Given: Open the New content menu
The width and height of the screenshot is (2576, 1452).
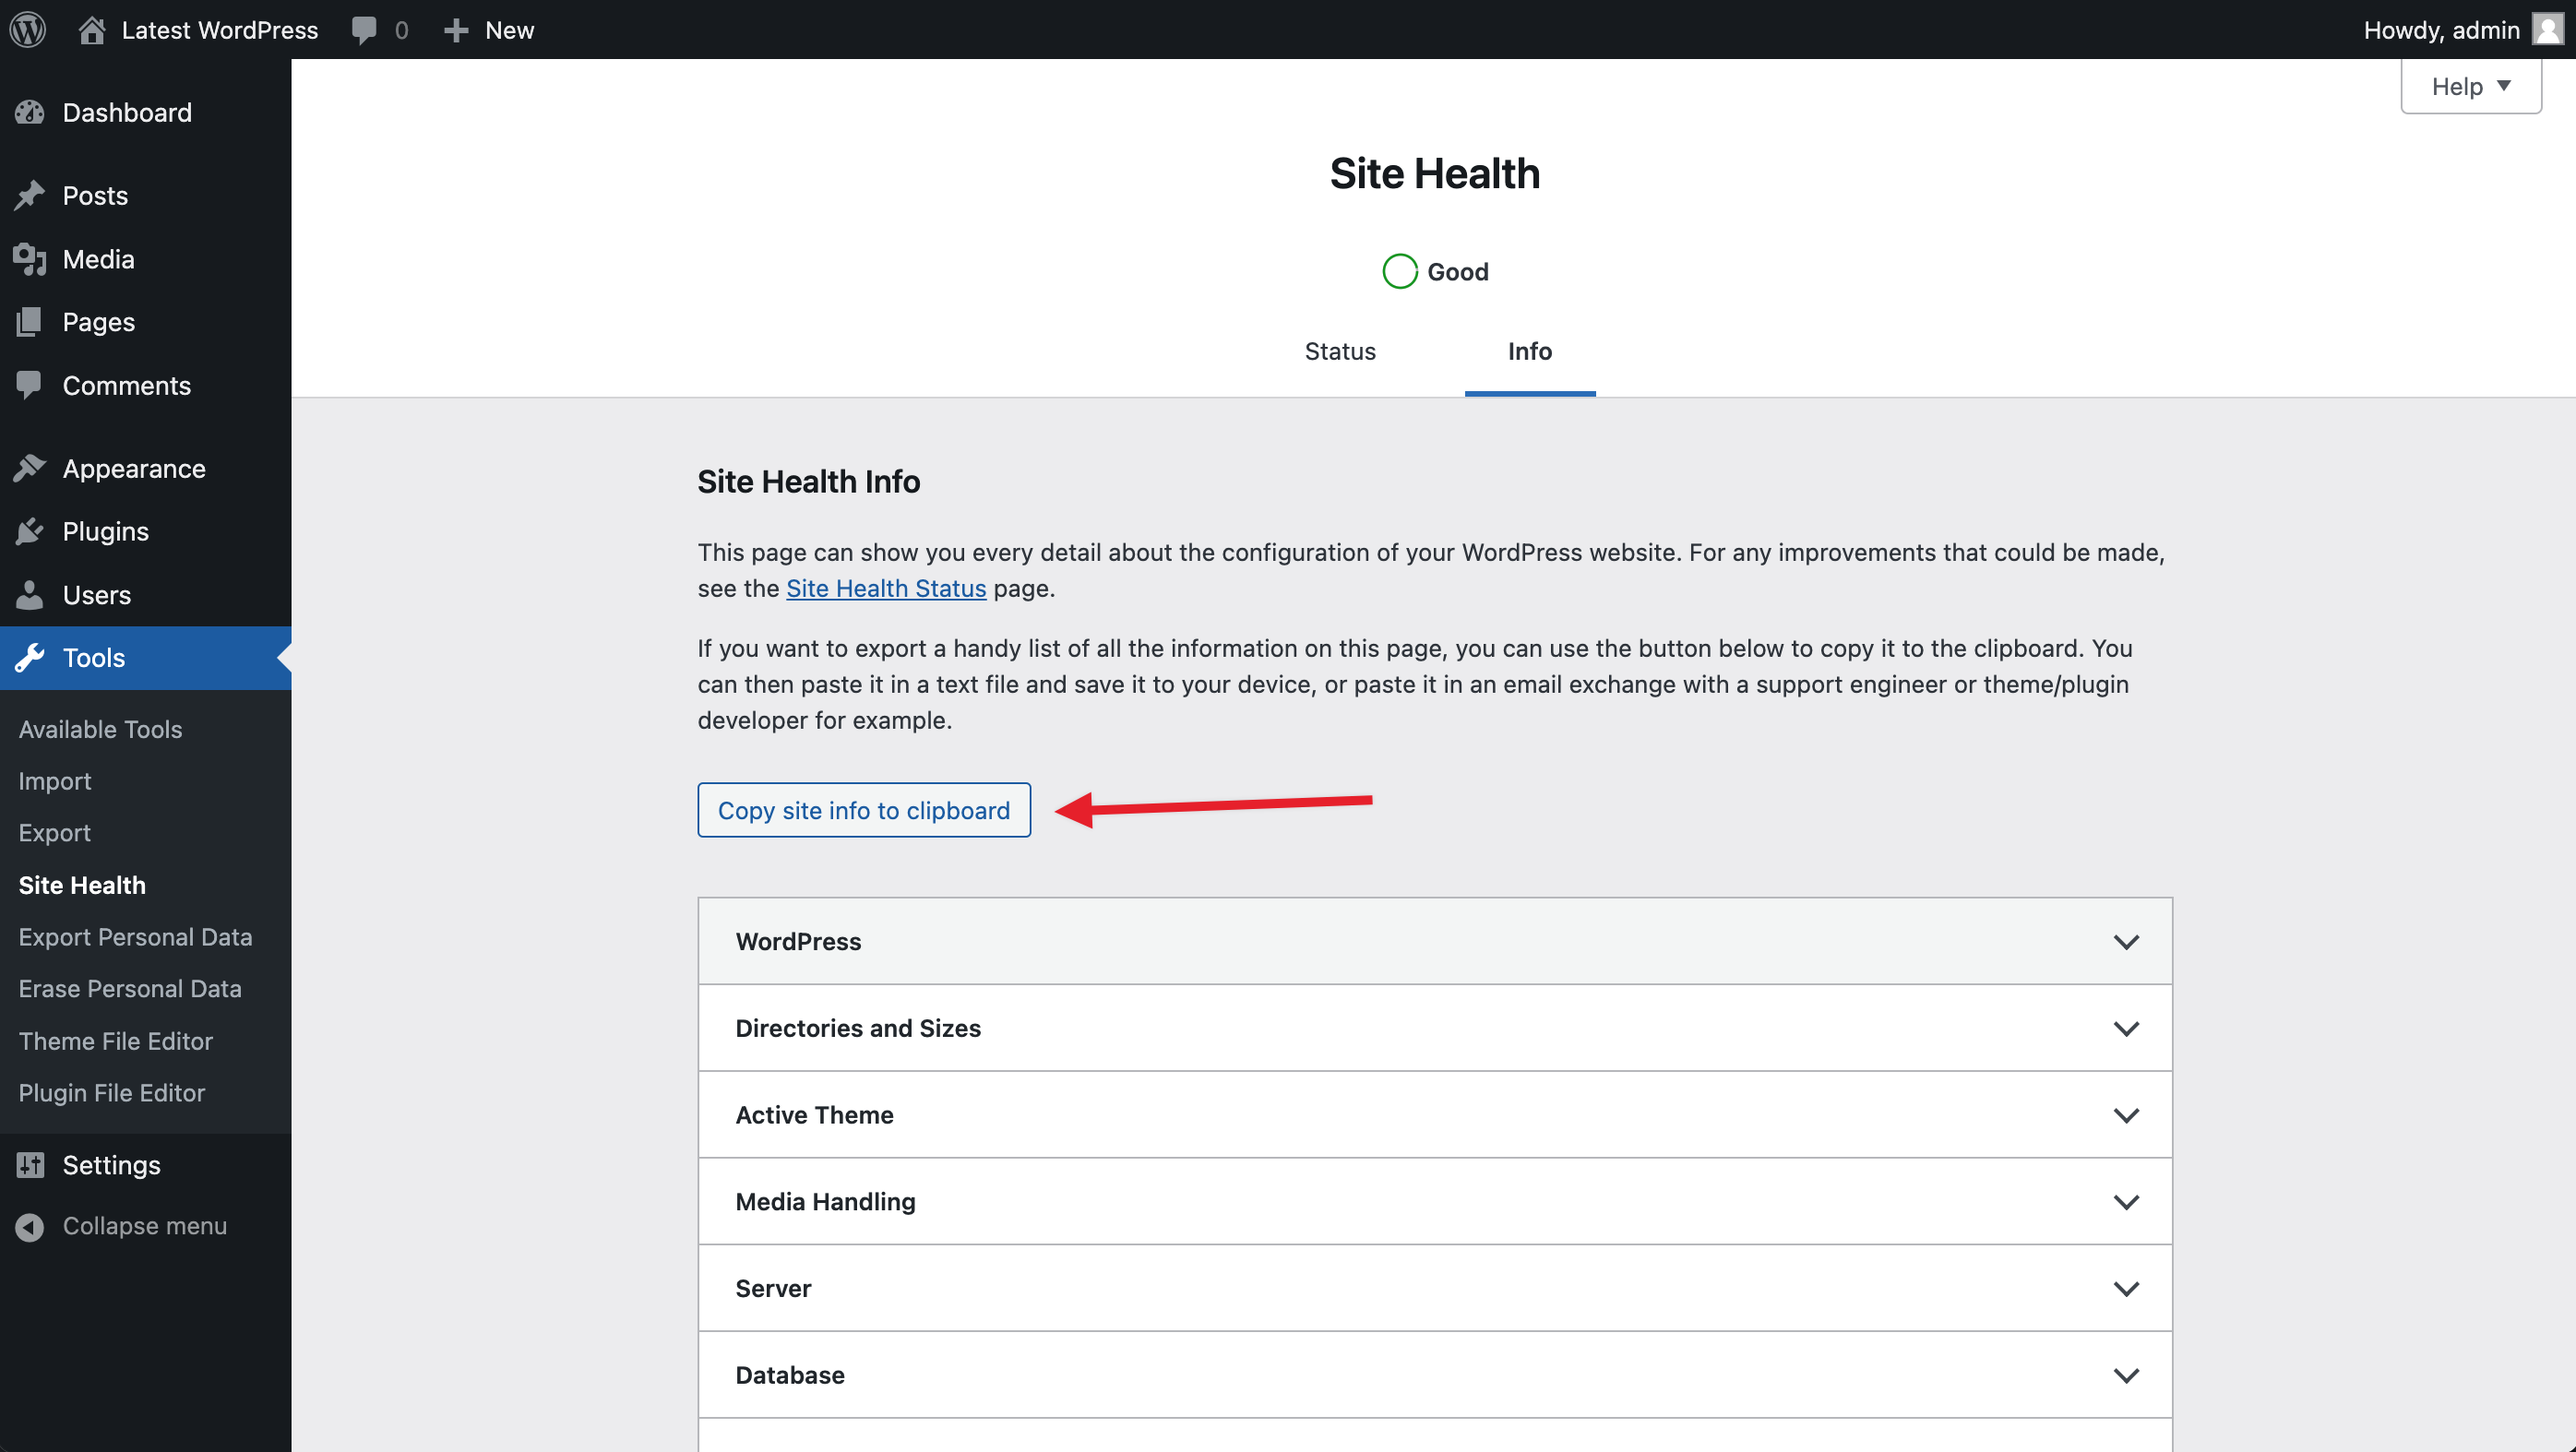Looking at the screenshot, I should (489, 29).
